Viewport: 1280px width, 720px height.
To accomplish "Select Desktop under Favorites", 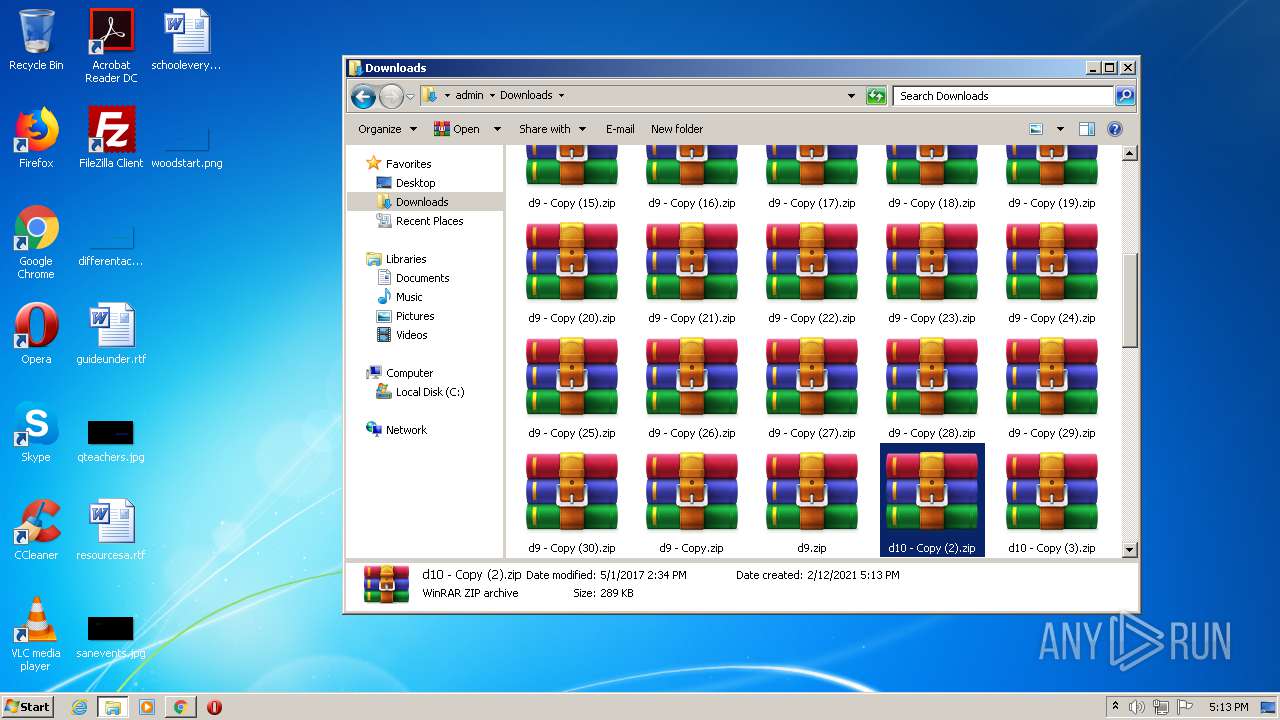I will [415, 183].
